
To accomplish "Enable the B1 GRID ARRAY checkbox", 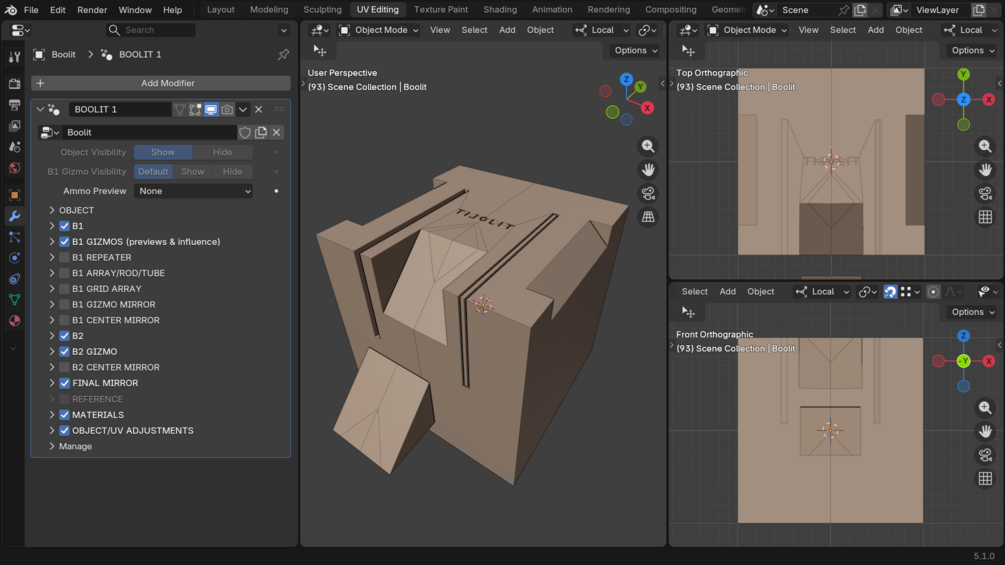I will pos(64,289).
